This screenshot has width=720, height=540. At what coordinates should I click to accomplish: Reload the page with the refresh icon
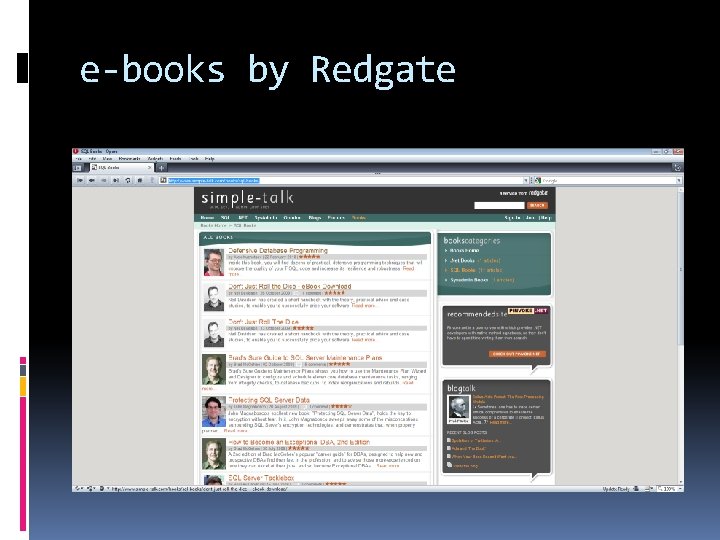pyautogui.click(x=128, y=180)
